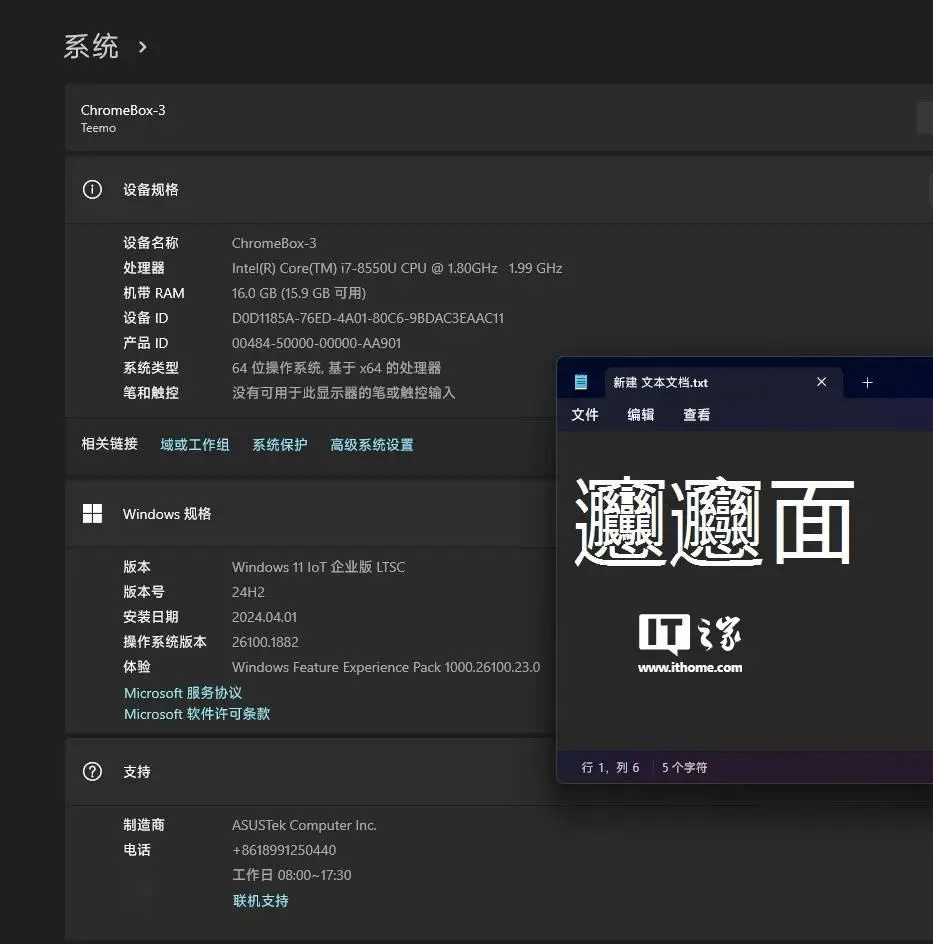Open the 编辑 menu in Notepad
The image size is (933, 944).
pyautogui.click(x=640, y=415)
